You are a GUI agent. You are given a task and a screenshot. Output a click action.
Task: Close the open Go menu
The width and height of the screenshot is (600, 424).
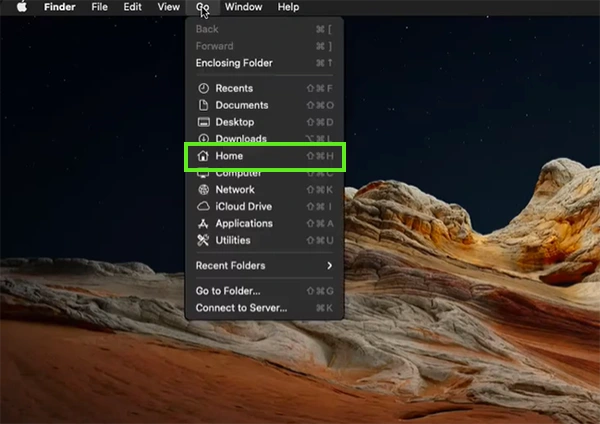click(202, 7)
